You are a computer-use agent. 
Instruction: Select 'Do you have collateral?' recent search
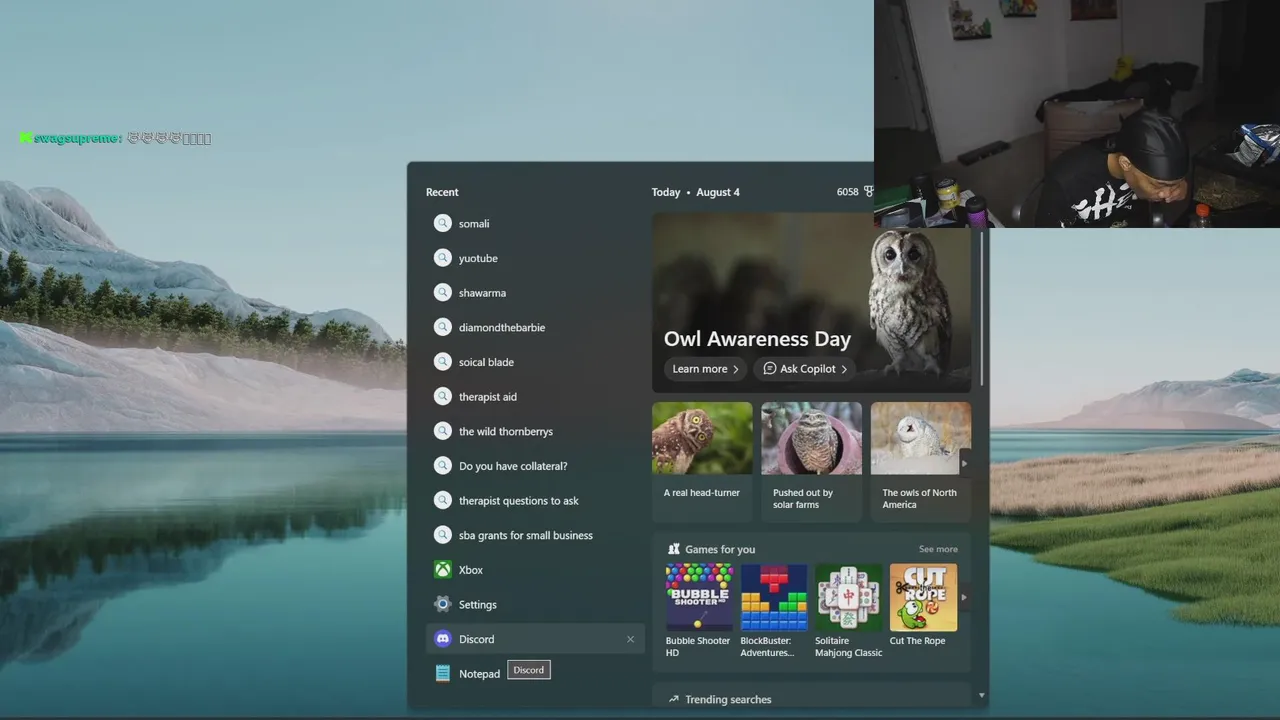pyautogui.click(x=513, y=466)
